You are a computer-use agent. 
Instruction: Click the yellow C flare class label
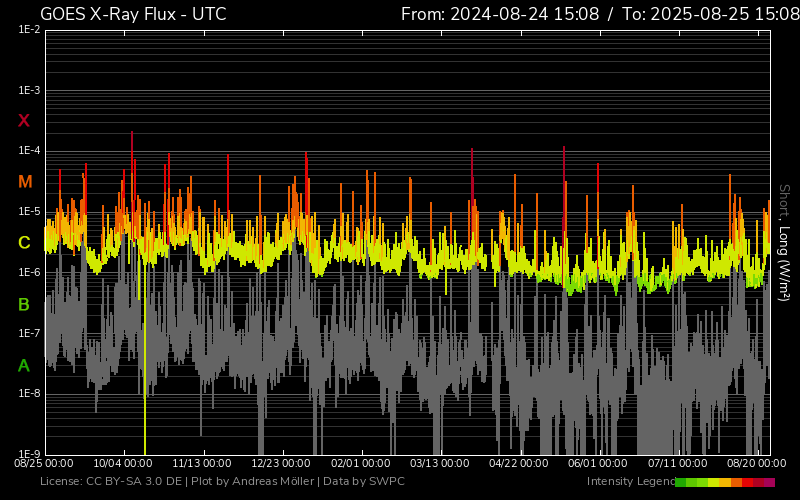tap(24, 243)
